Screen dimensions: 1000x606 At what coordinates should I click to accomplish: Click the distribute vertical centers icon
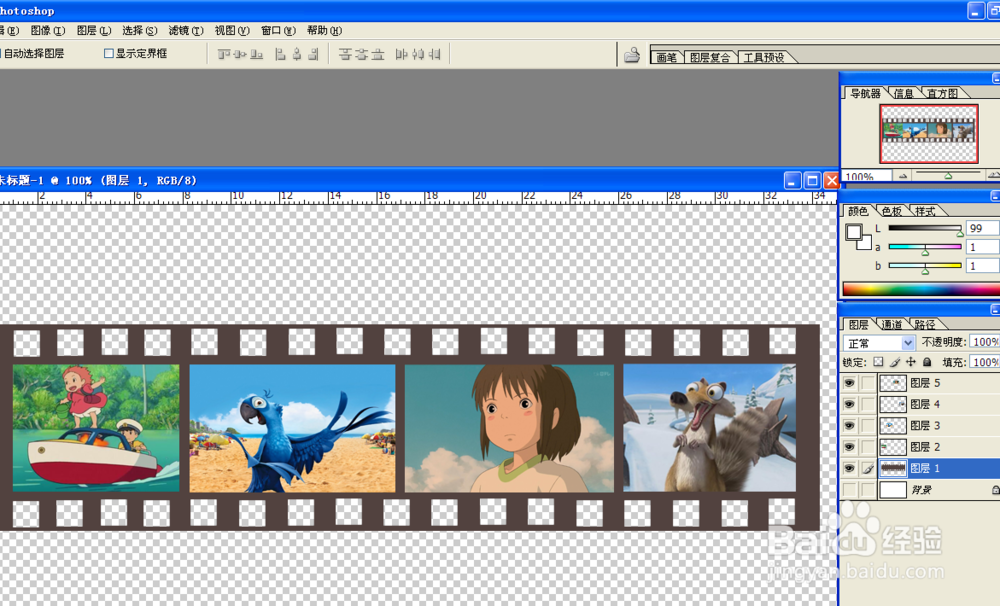tap(362, 54)
